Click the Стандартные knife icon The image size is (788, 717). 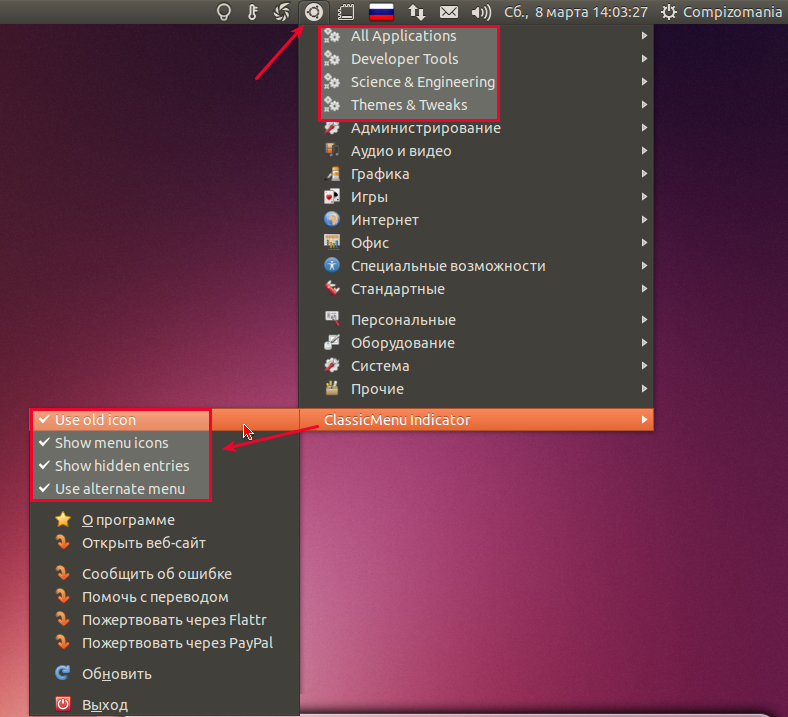[x=332, y=288]
